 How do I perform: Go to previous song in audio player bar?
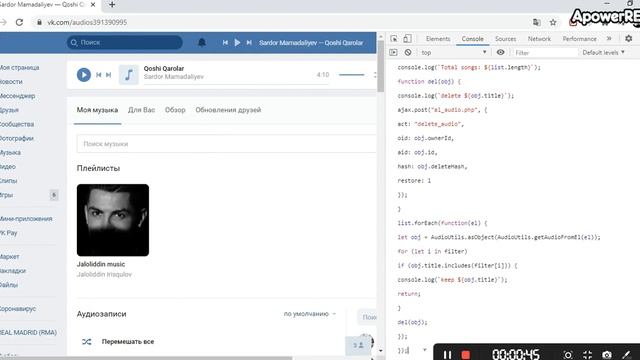[x=98, y=75]
